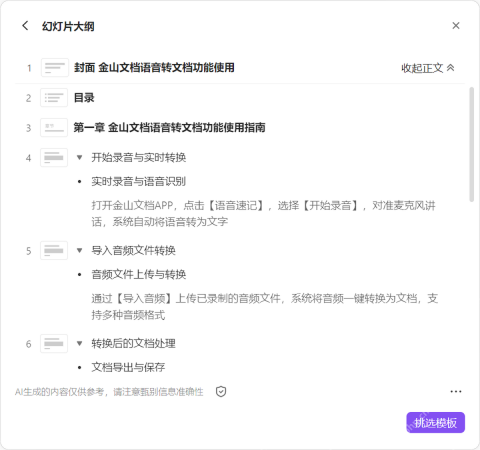Viewport: 480px width, 450px height.
Task: Click the 开始录音与实时转换 heading
Action: 139,157
